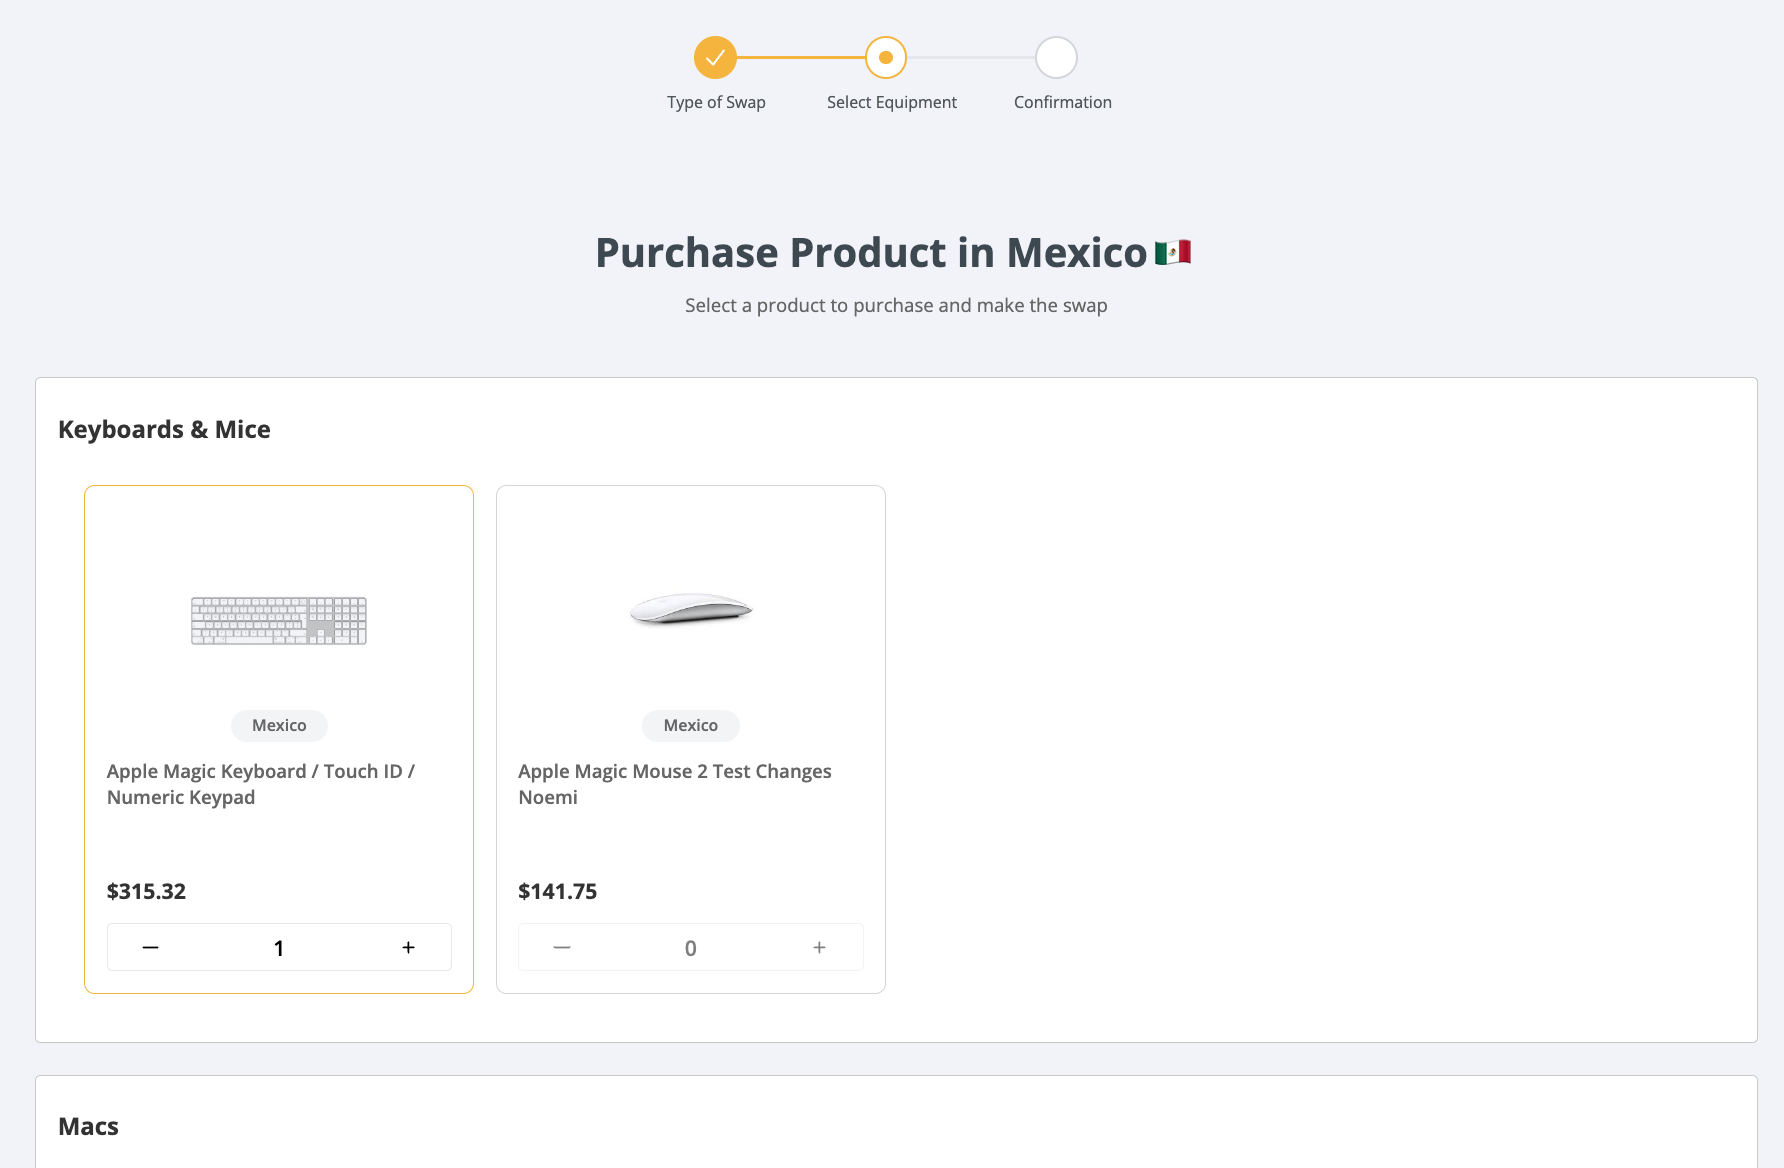Decrease Apple Magic Mouse 2 quantity with minus
Viewport: 1784px width, 1168px height.
click(x=562, y=947)
